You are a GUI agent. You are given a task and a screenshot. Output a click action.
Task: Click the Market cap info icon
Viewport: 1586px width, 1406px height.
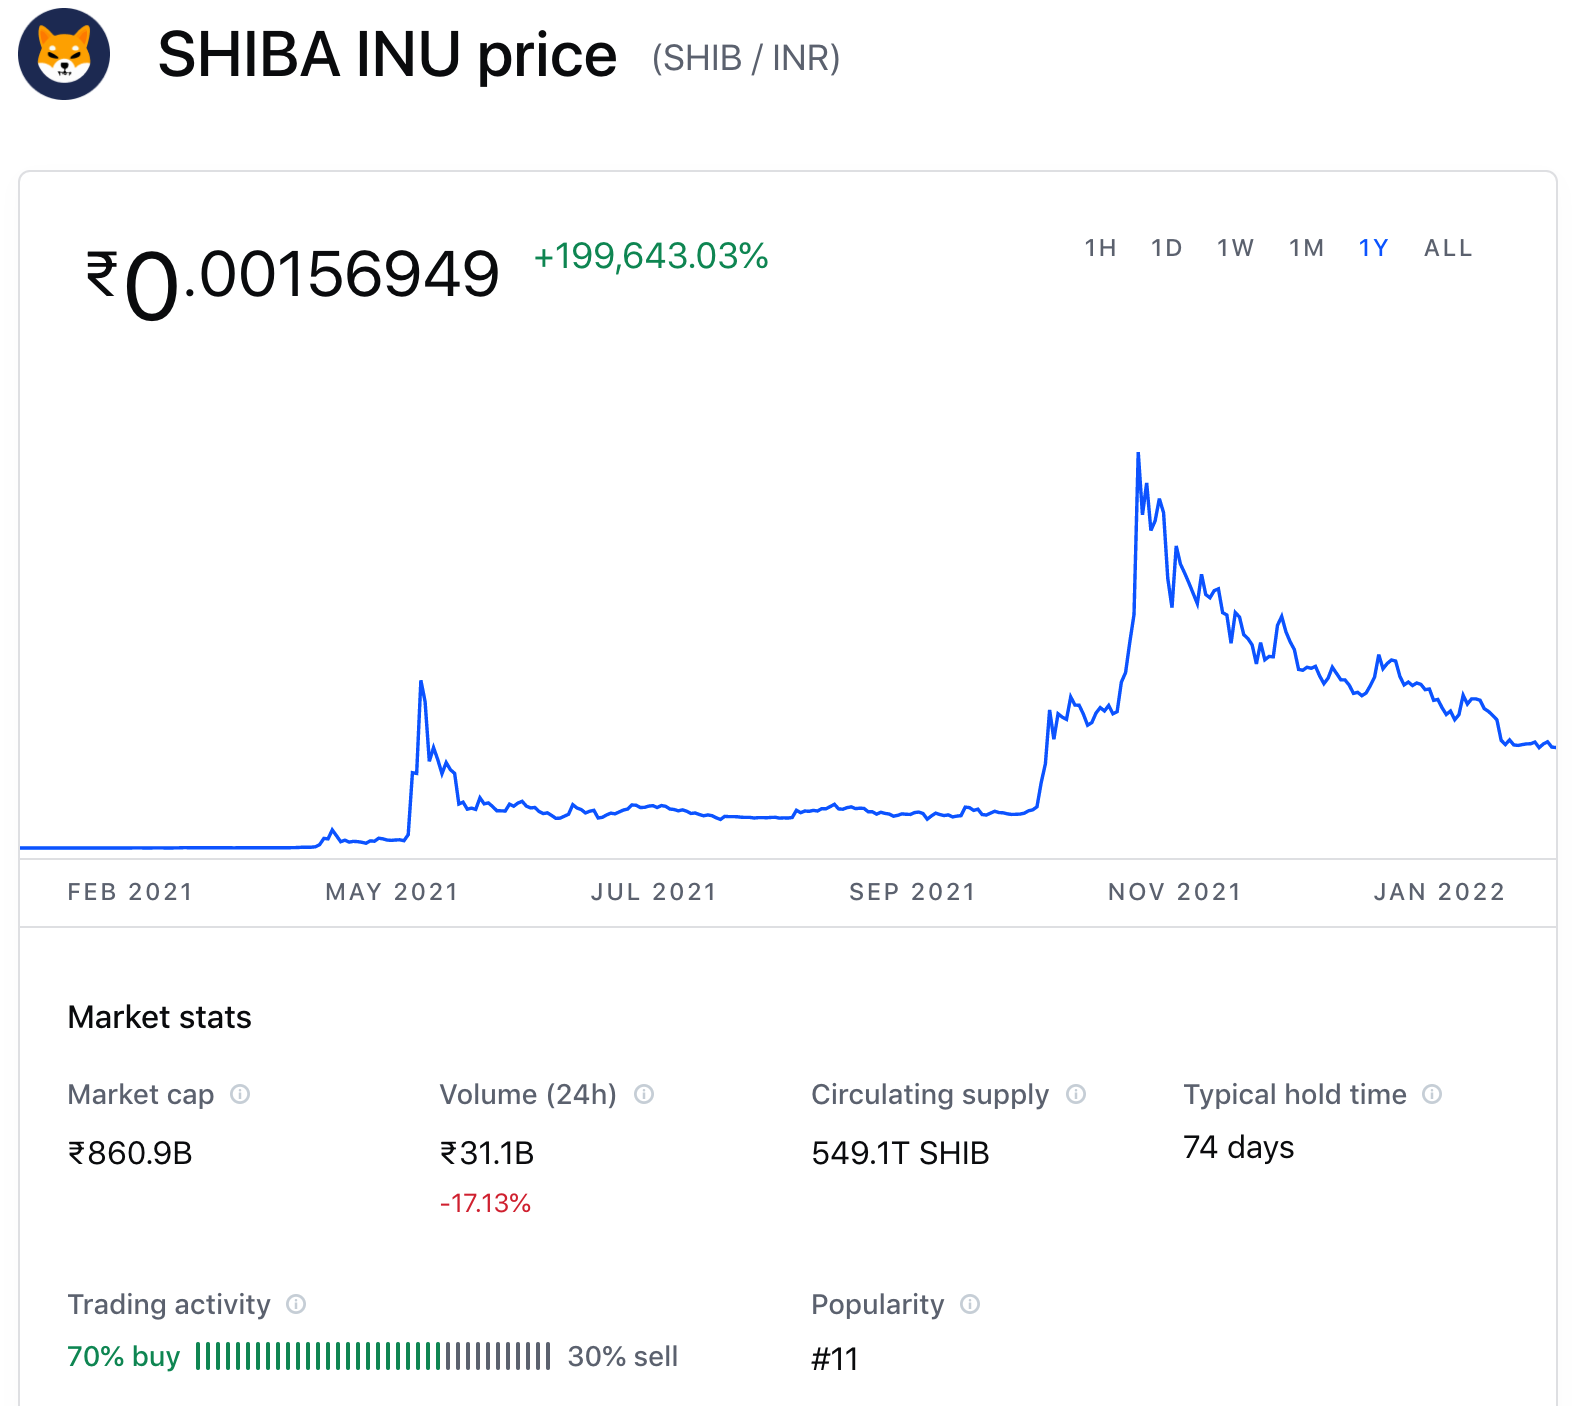click(240, 1094)
